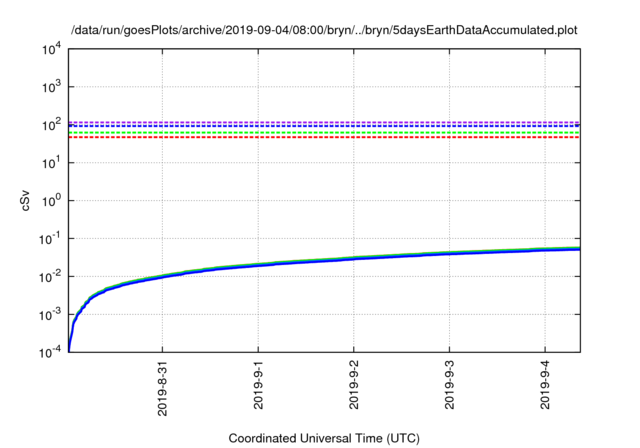Click the 2019-9-3 date tick label
This screenshot has width=640, height=448.
pos(449,385)
